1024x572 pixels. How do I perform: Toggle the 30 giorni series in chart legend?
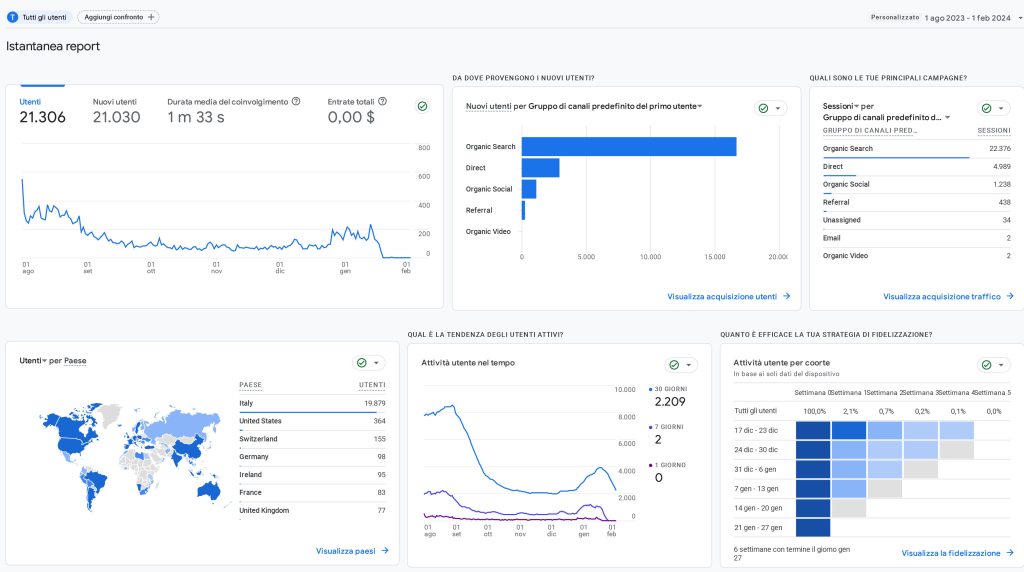point(668,389)
